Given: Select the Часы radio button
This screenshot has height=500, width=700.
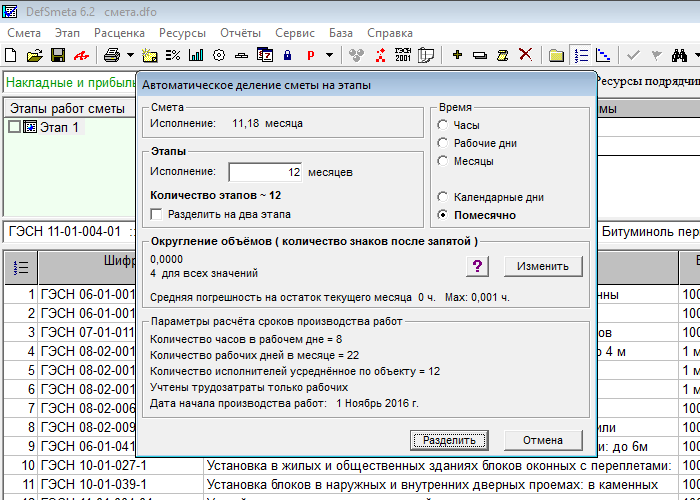Looking at the screenshot, I should [x=443, y=126].
